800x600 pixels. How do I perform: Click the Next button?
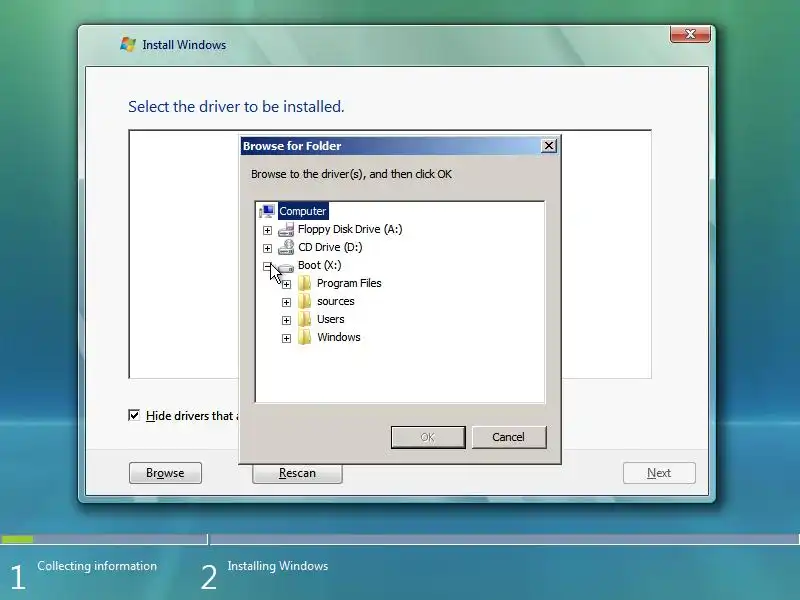(x=659, y=473)
